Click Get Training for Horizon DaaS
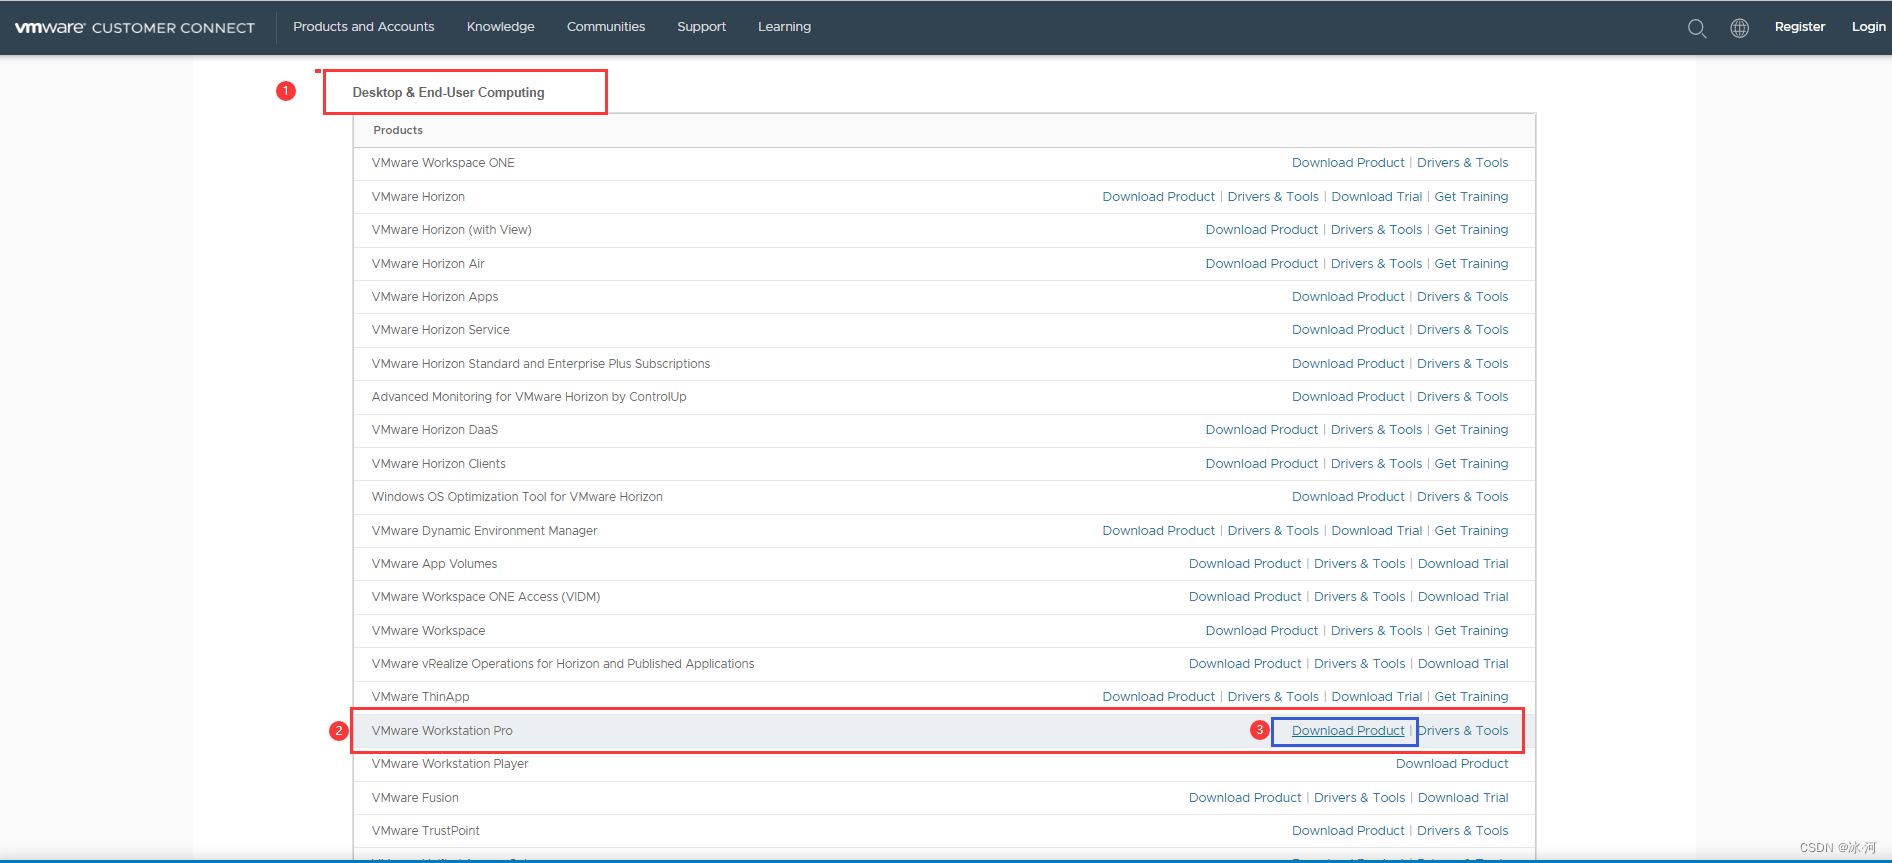Viewport: 1892px width, 863px height. click(x=1472, y=430)
